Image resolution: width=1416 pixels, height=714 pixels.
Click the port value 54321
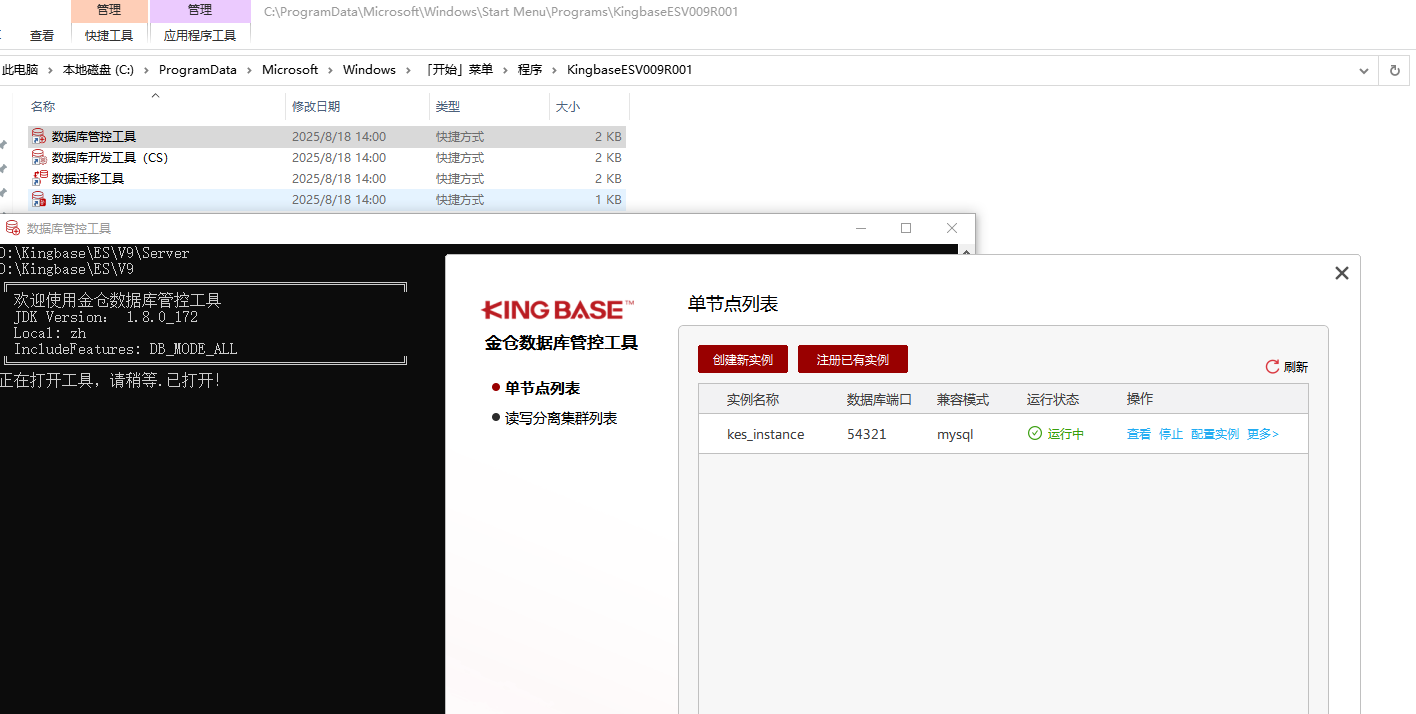click(866, 434)
